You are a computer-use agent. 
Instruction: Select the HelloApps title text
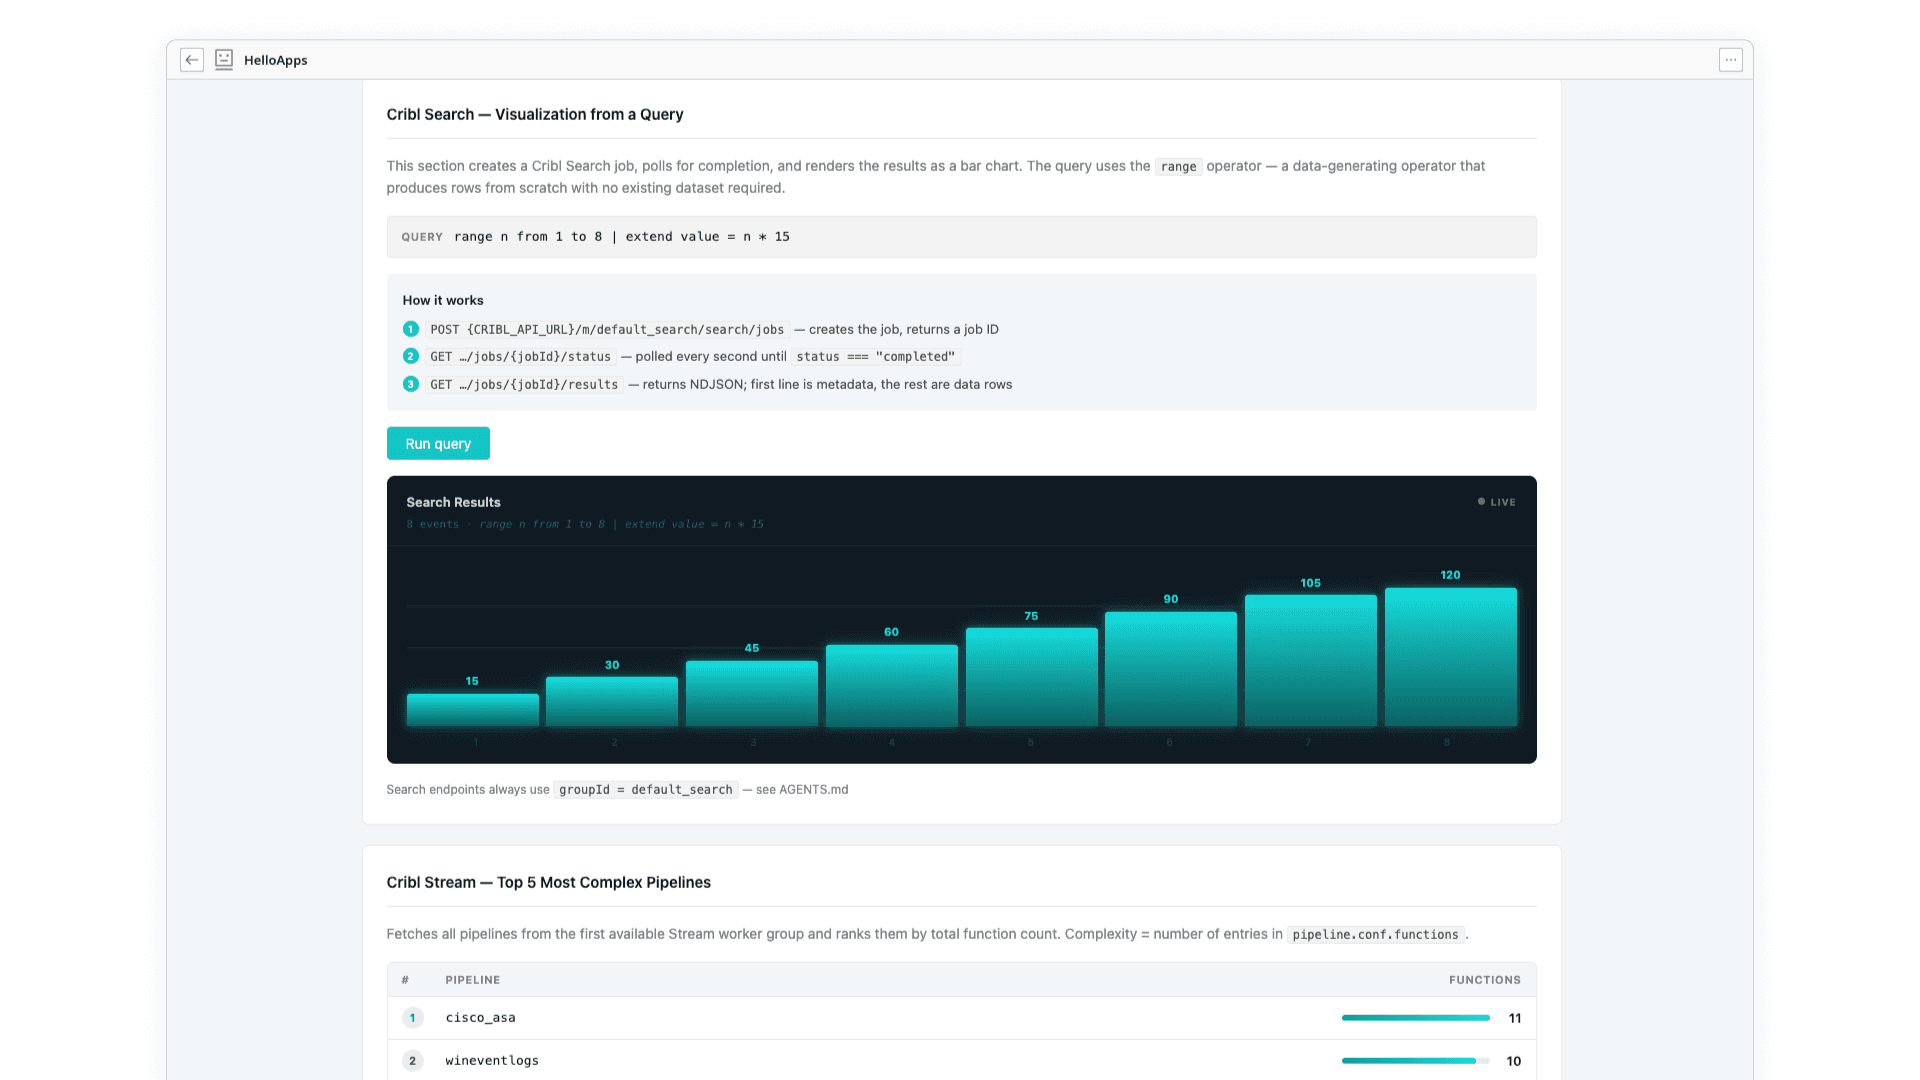[276, 60]
